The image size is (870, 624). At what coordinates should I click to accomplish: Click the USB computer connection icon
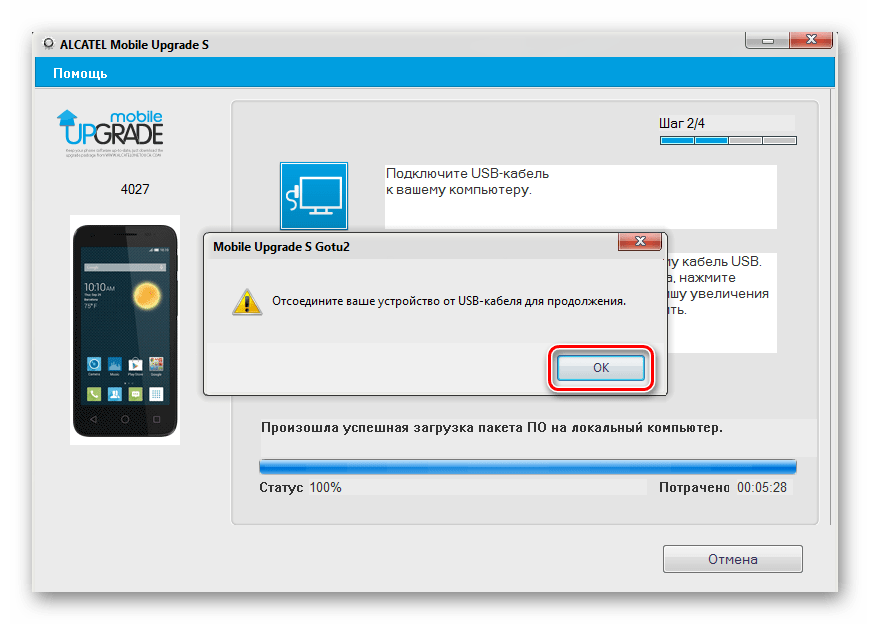click(x=314, y=196)
